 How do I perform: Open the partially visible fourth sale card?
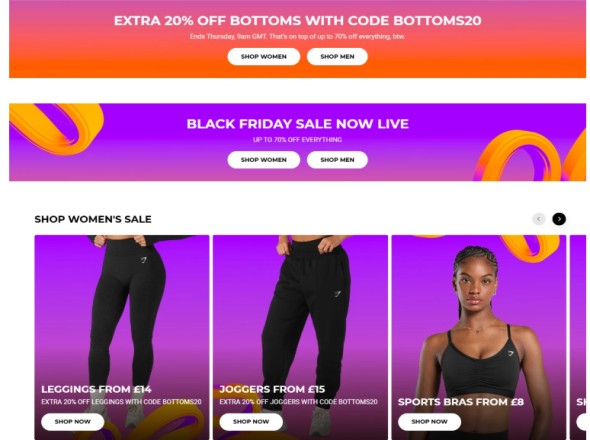578,337
